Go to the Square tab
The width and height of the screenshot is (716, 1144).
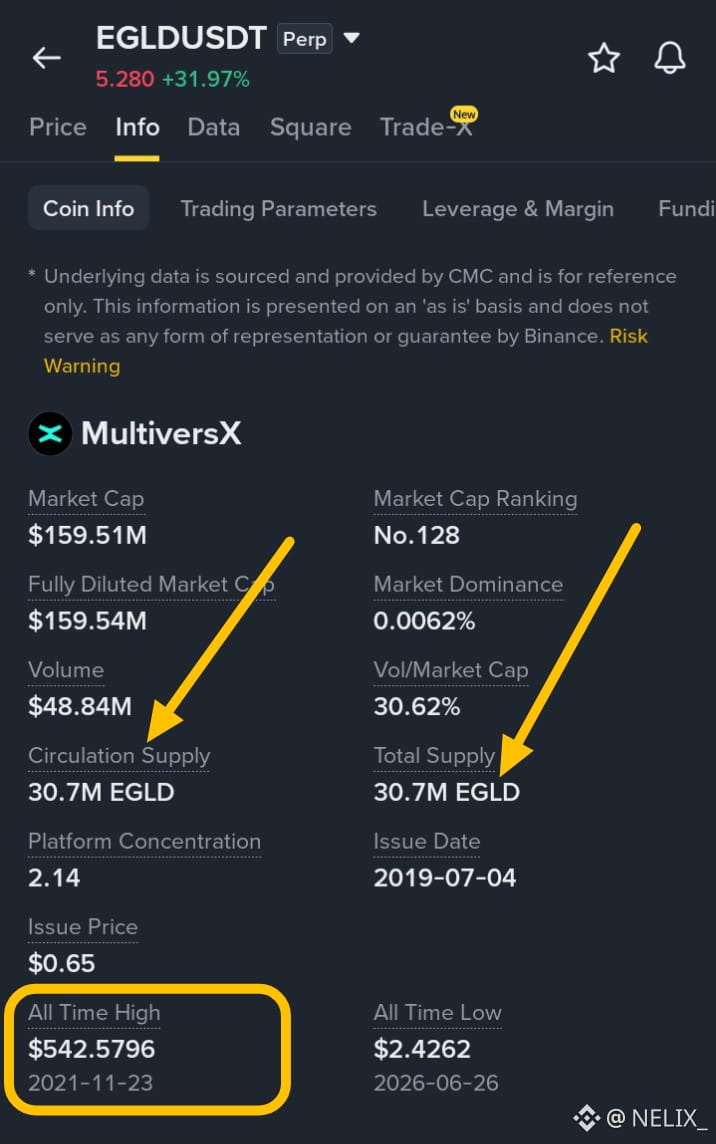310,128
